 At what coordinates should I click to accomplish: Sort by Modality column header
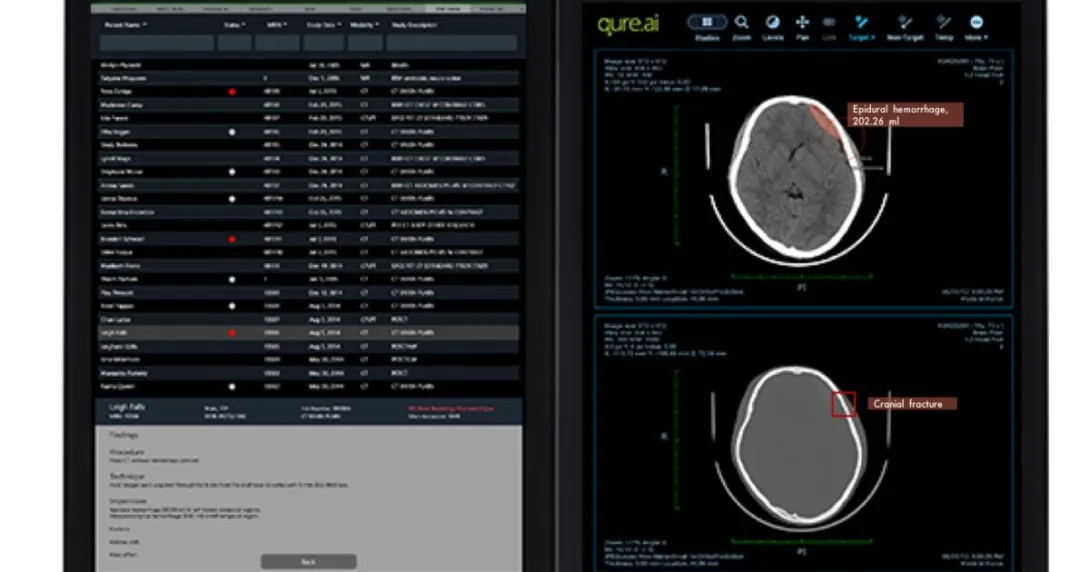pos(364,24)
